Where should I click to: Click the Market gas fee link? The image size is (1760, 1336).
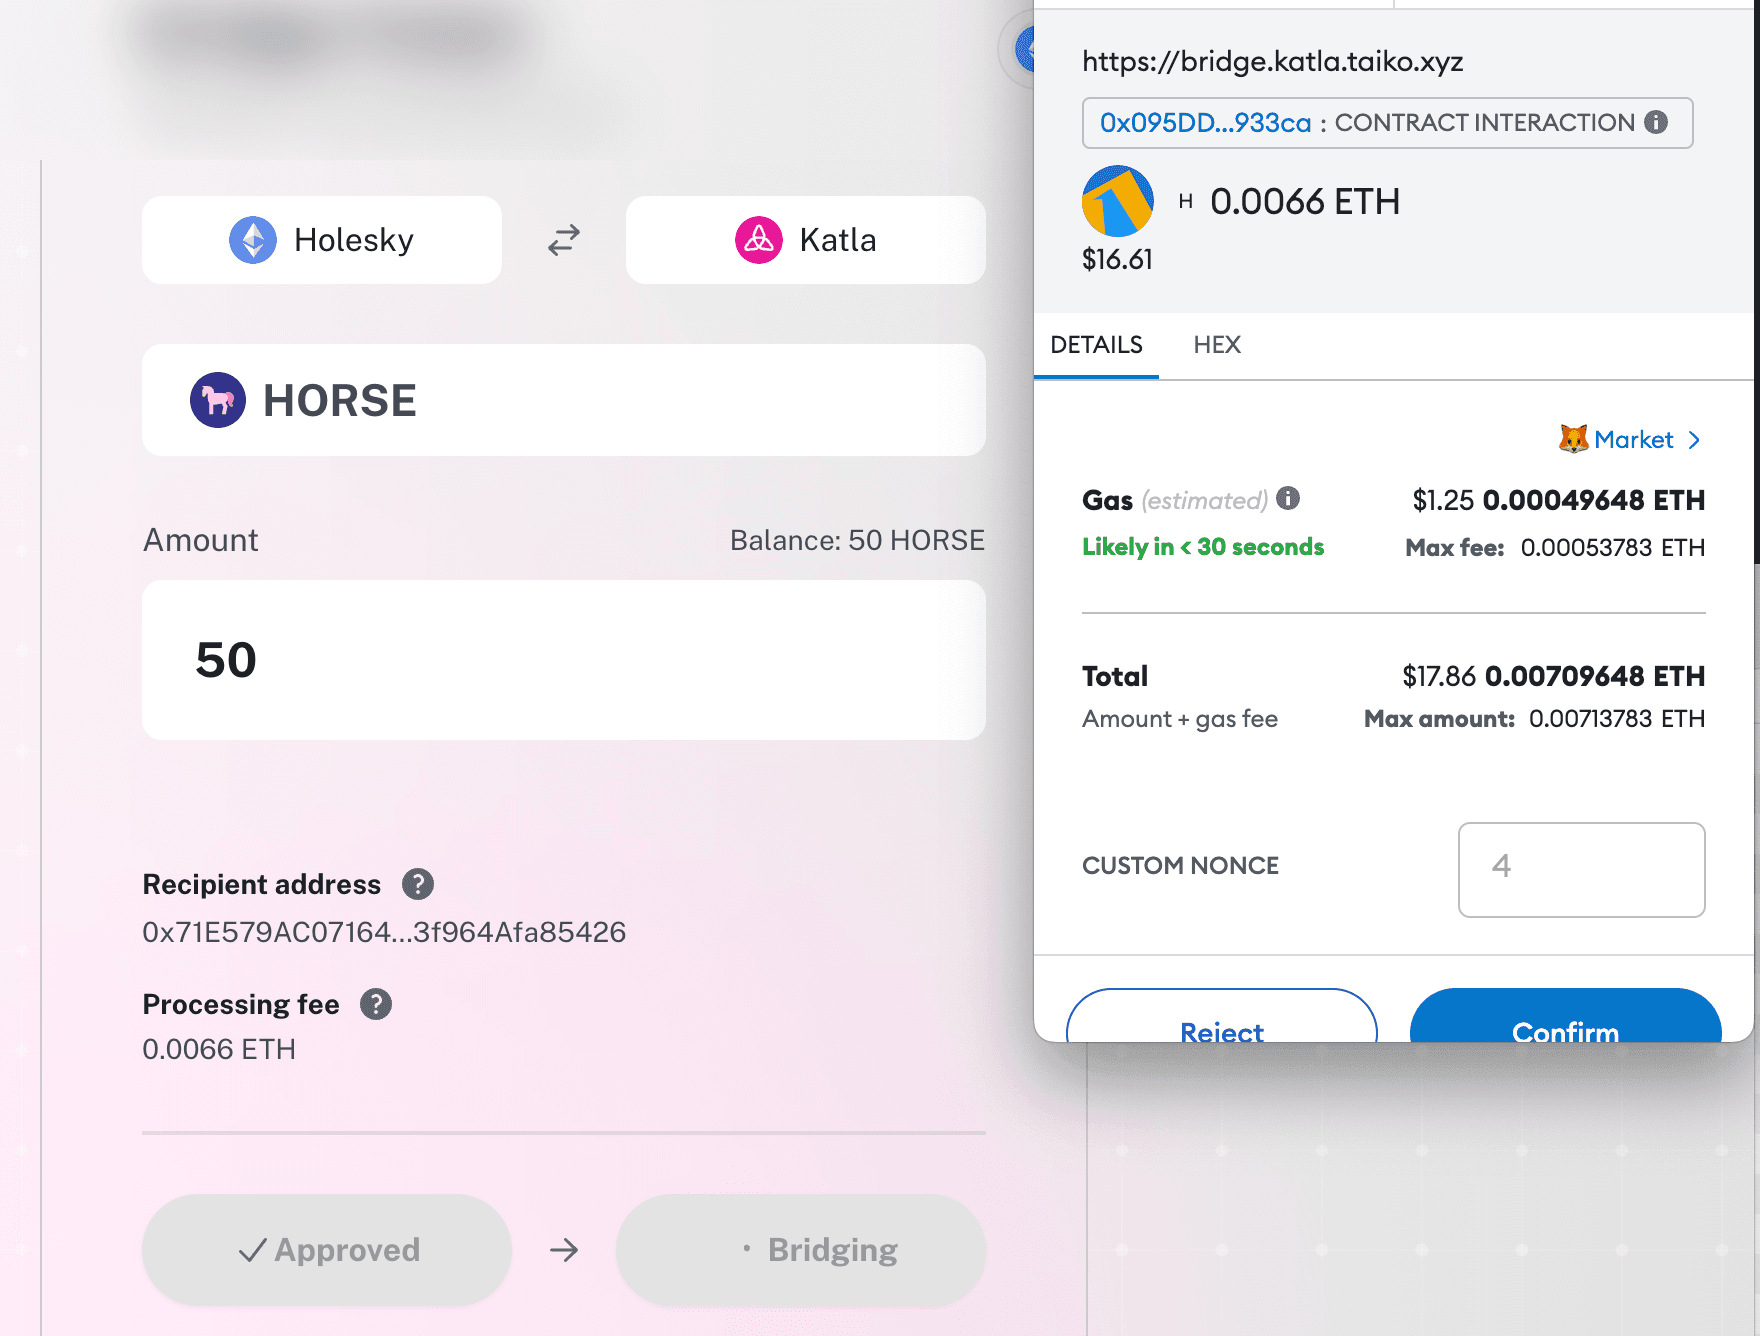(1634, 440)
